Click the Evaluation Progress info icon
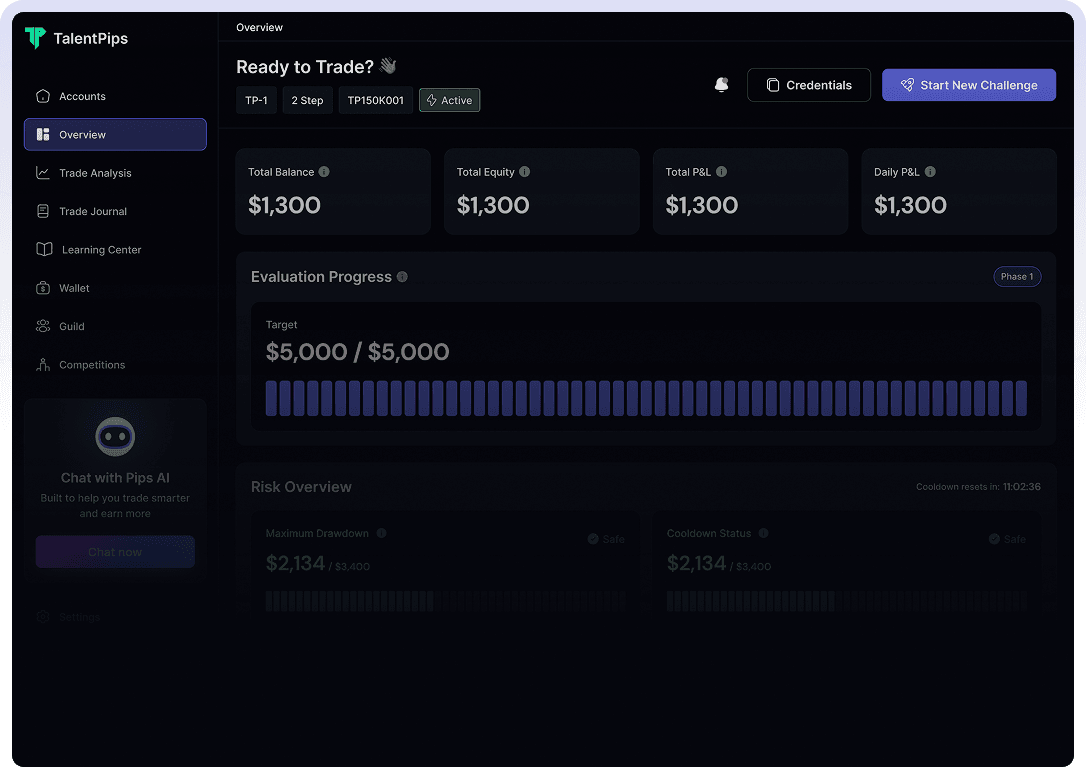The height and width of the screenshot is (779, 1086). click(x=402, y=277)
